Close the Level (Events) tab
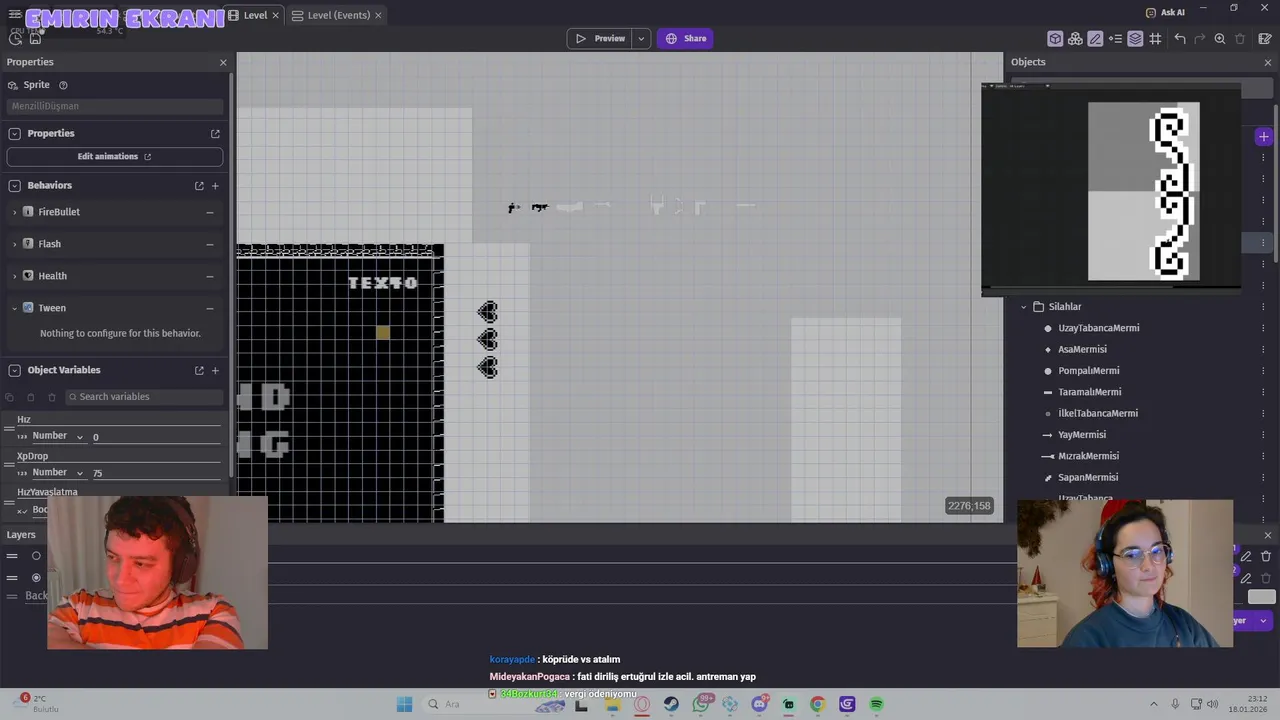The height and width of the screenshot is (720, 1280). click(x=378, y=15)
